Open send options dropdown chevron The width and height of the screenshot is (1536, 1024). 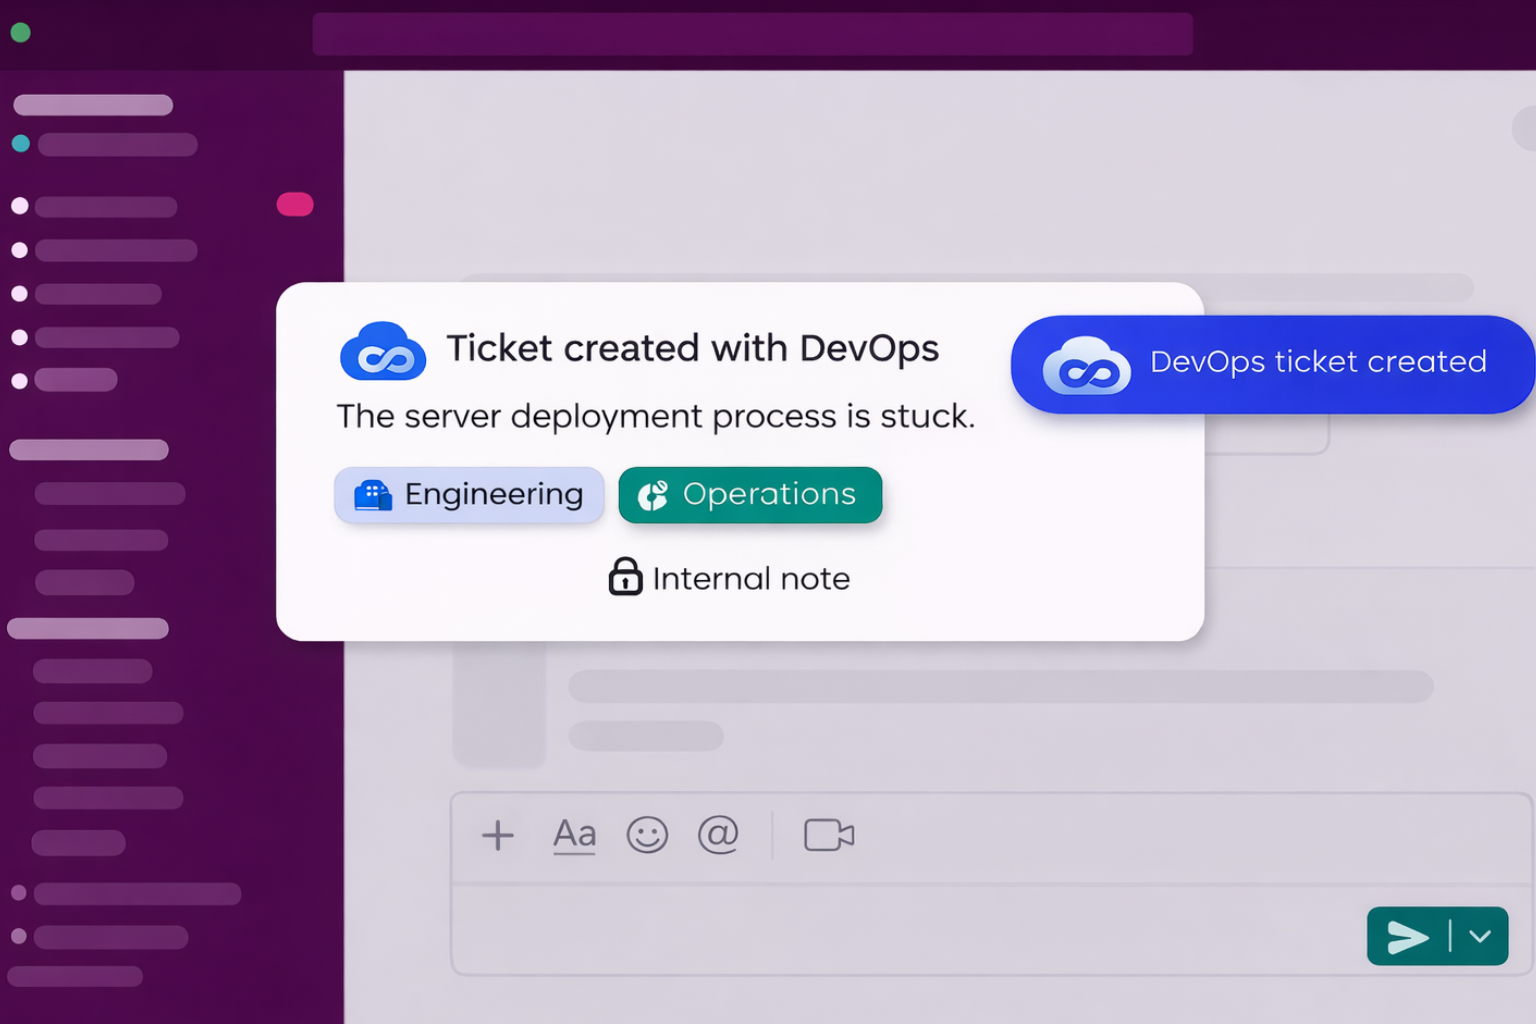(1480, 937)
